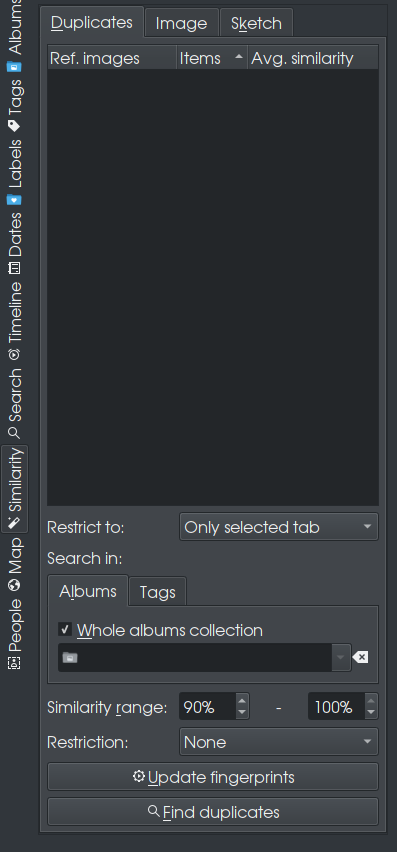Open the album selection combo box

pyautogui.click(x=204, y=657)
